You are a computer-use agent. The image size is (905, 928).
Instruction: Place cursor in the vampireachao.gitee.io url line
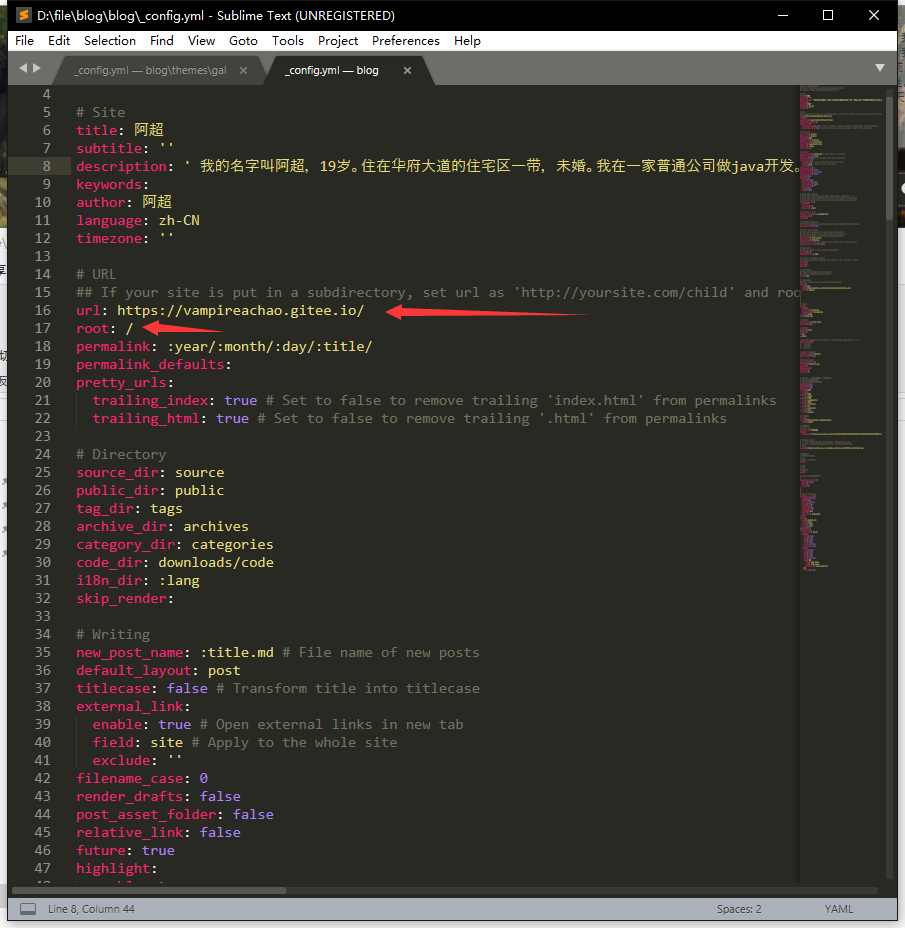240,311
